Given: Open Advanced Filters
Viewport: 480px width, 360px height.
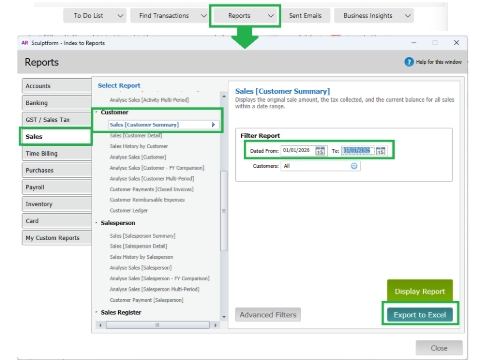Looking at the screenshot, I should tap(268, 315).
